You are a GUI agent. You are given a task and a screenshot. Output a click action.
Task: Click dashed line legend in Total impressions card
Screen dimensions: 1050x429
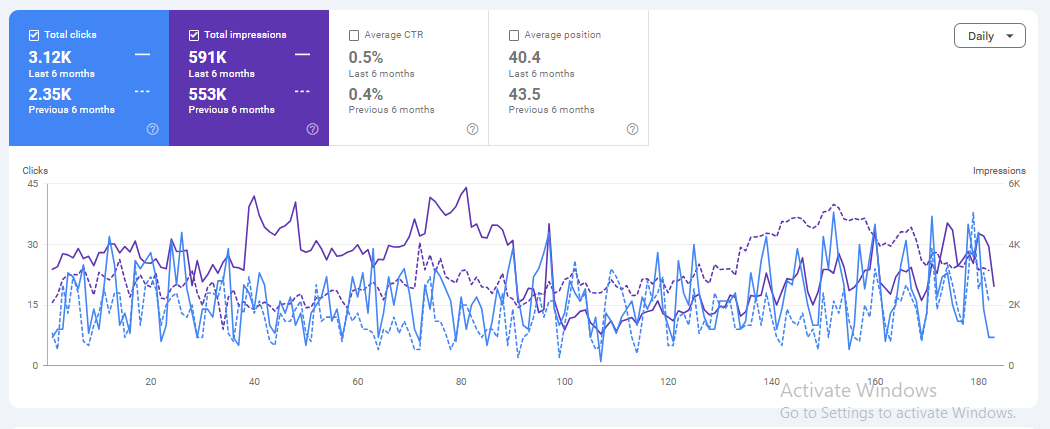302,91
